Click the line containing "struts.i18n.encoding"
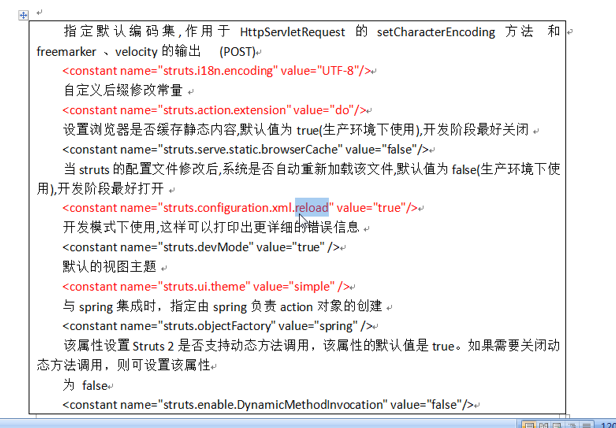616x428 pixels. 216,71
